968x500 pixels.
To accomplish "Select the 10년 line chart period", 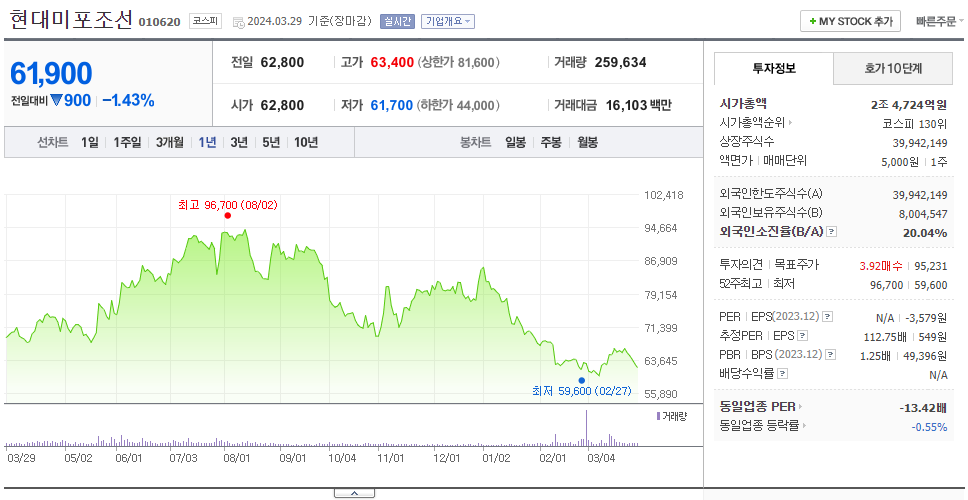I will (306, 143).
